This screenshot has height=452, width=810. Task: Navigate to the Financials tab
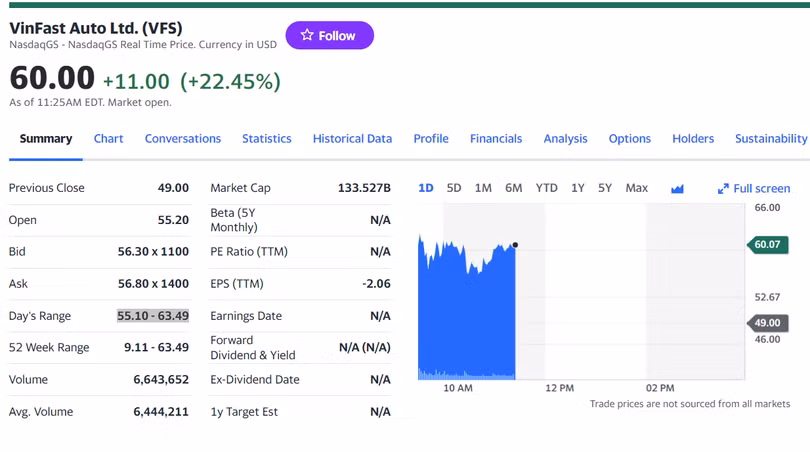[x=496, y=139]
